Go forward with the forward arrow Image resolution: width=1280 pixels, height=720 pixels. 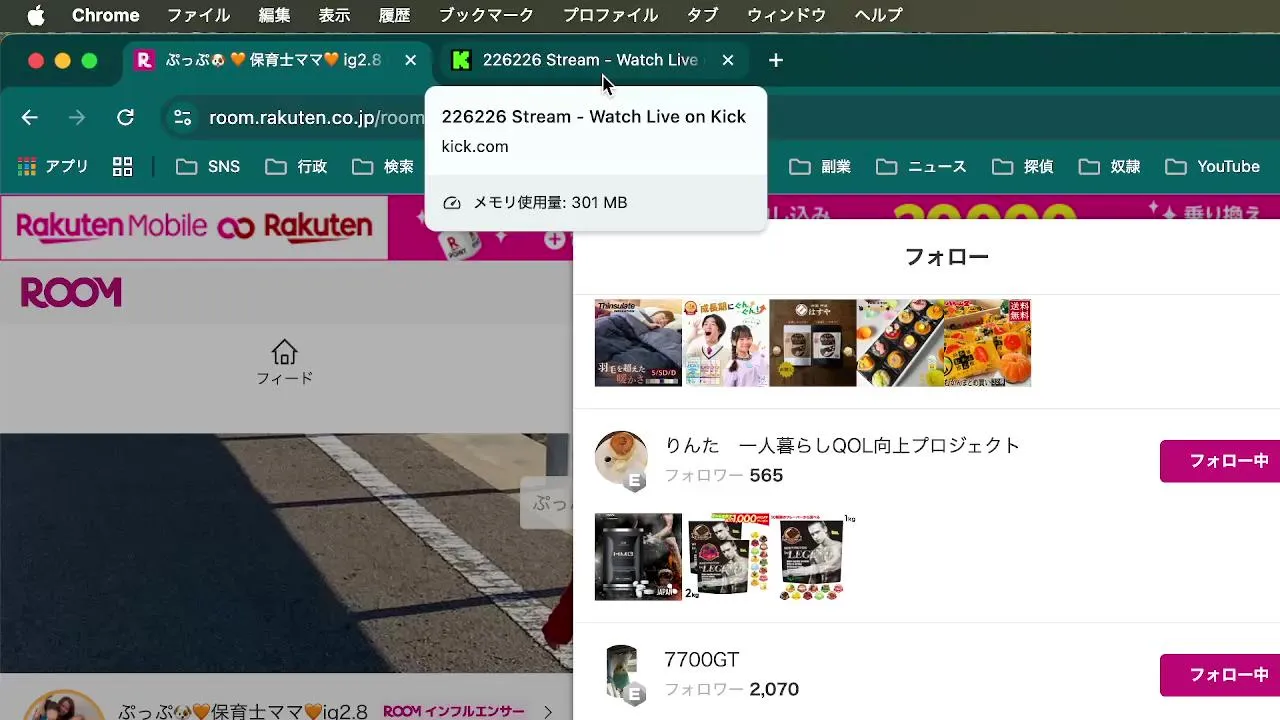77,118
